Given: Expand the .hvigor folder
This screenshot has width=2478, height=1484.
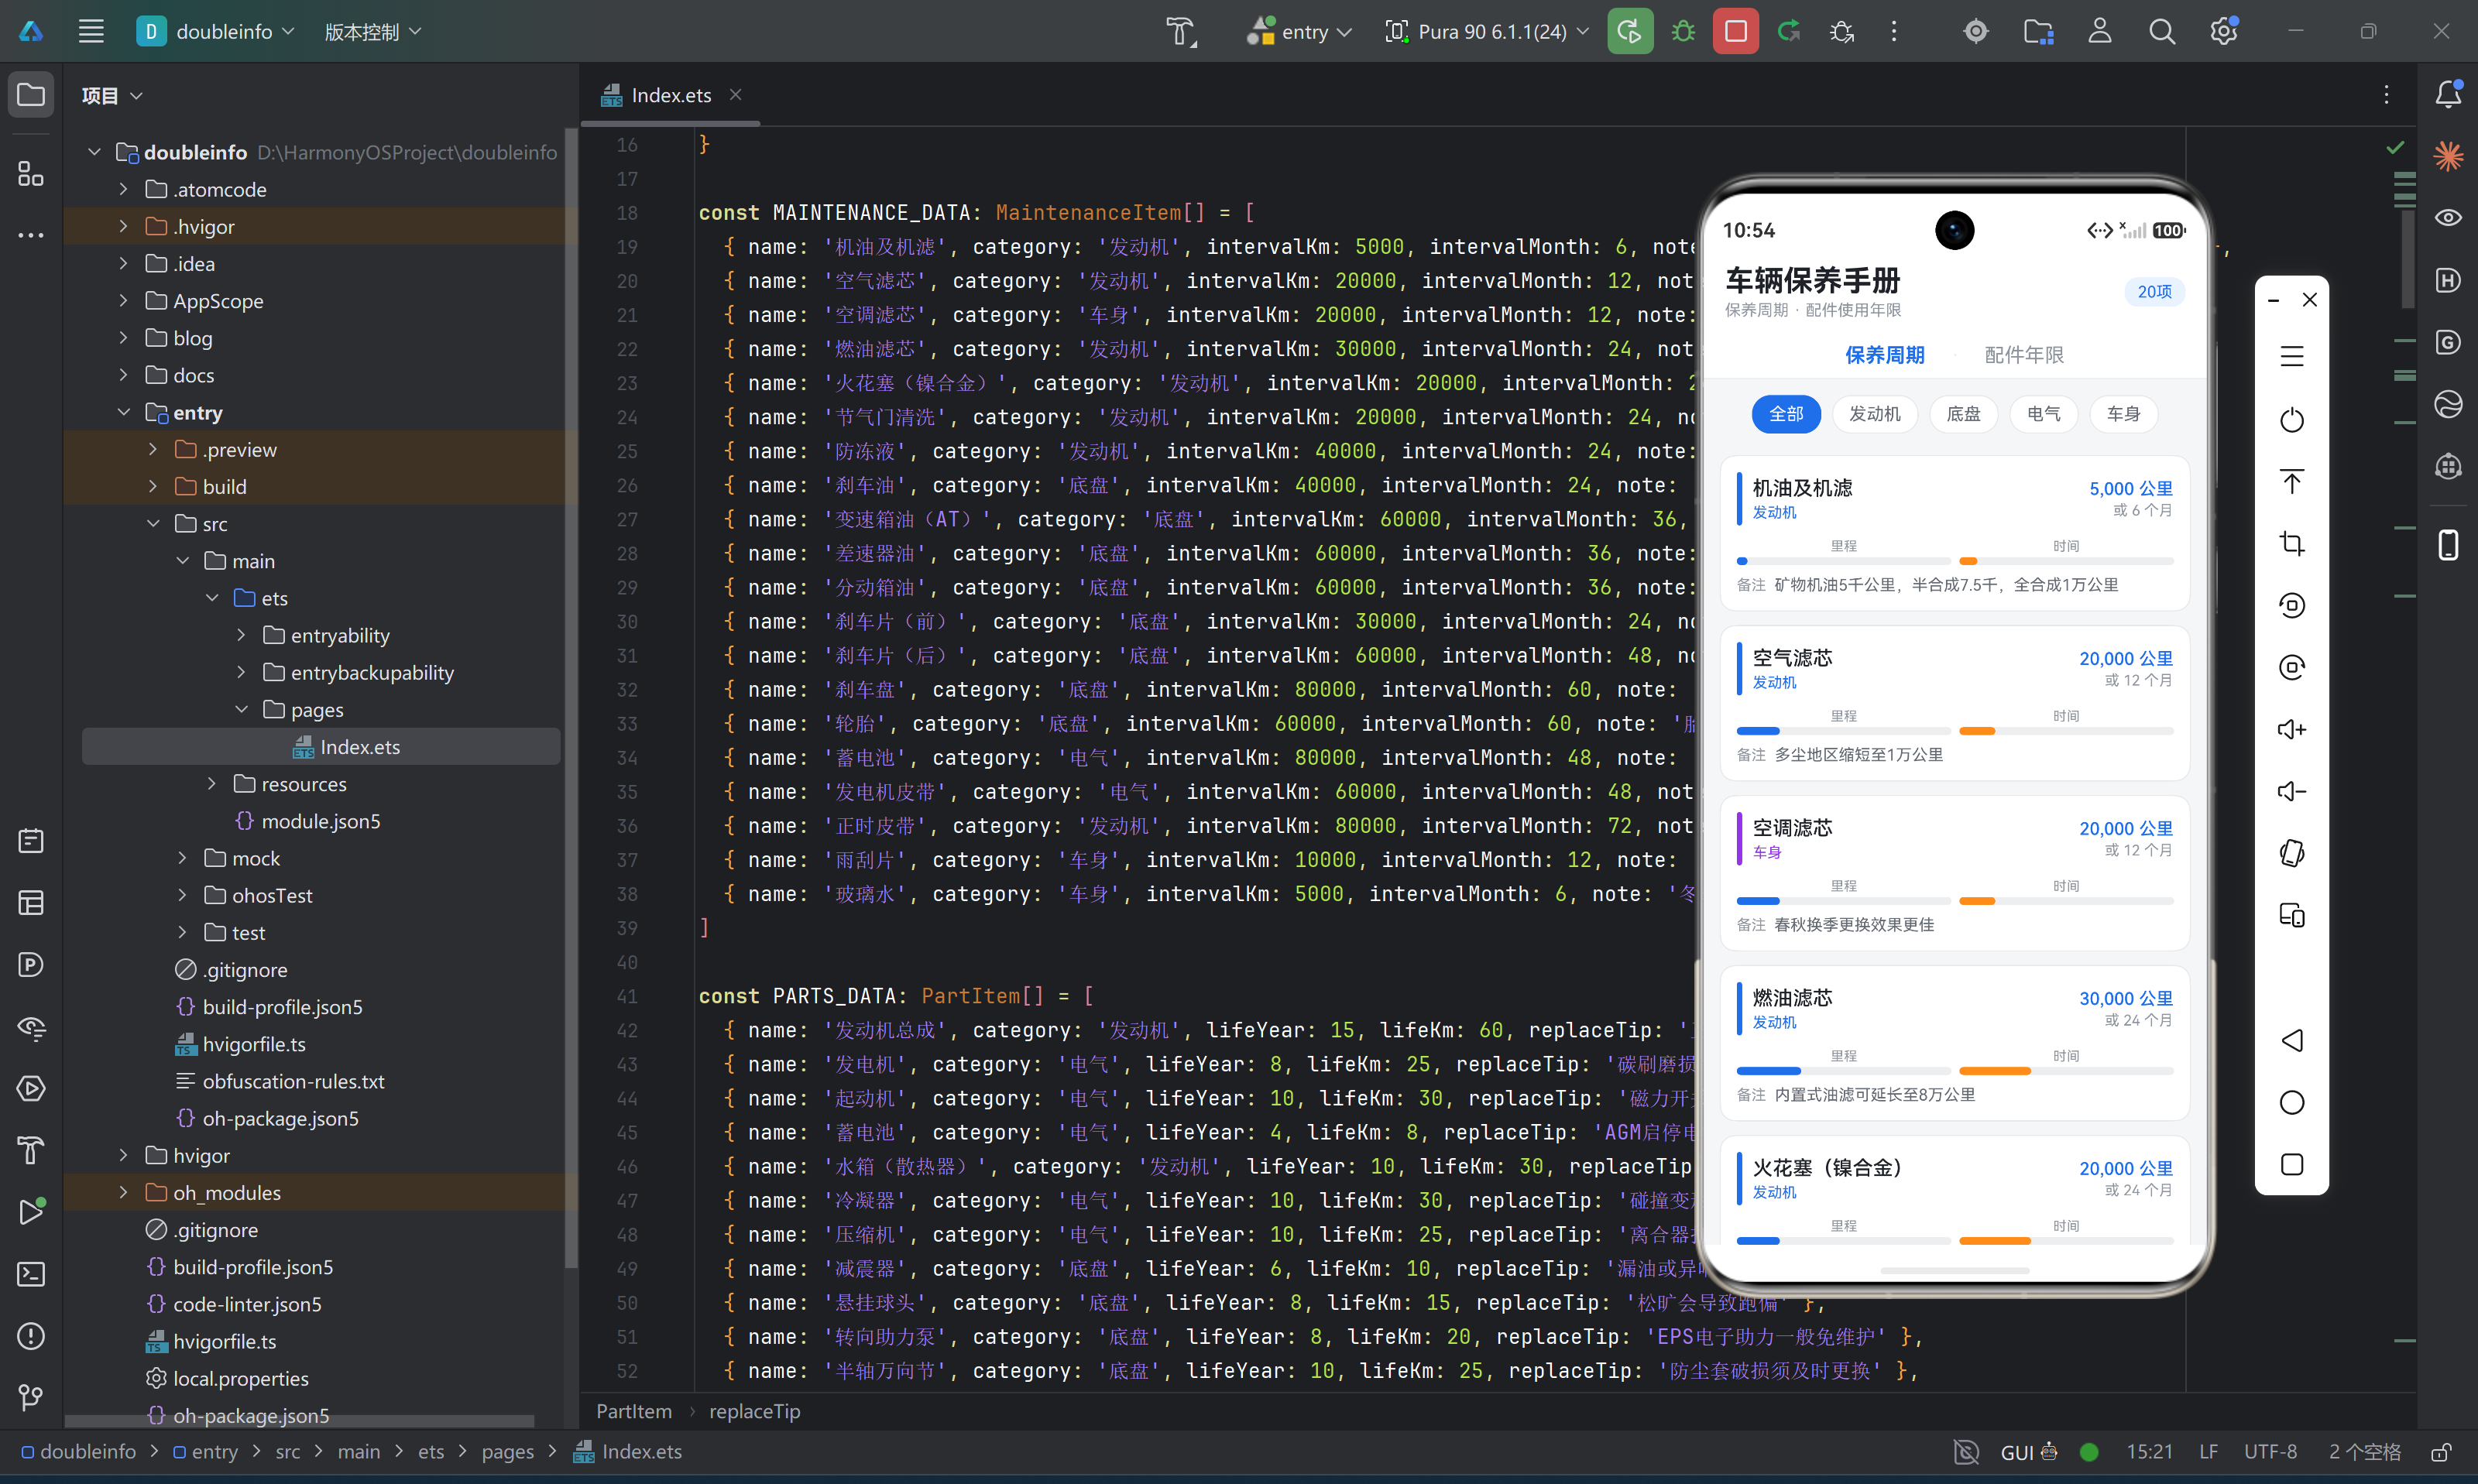Looking at the screenshot, I should [123, 227].
